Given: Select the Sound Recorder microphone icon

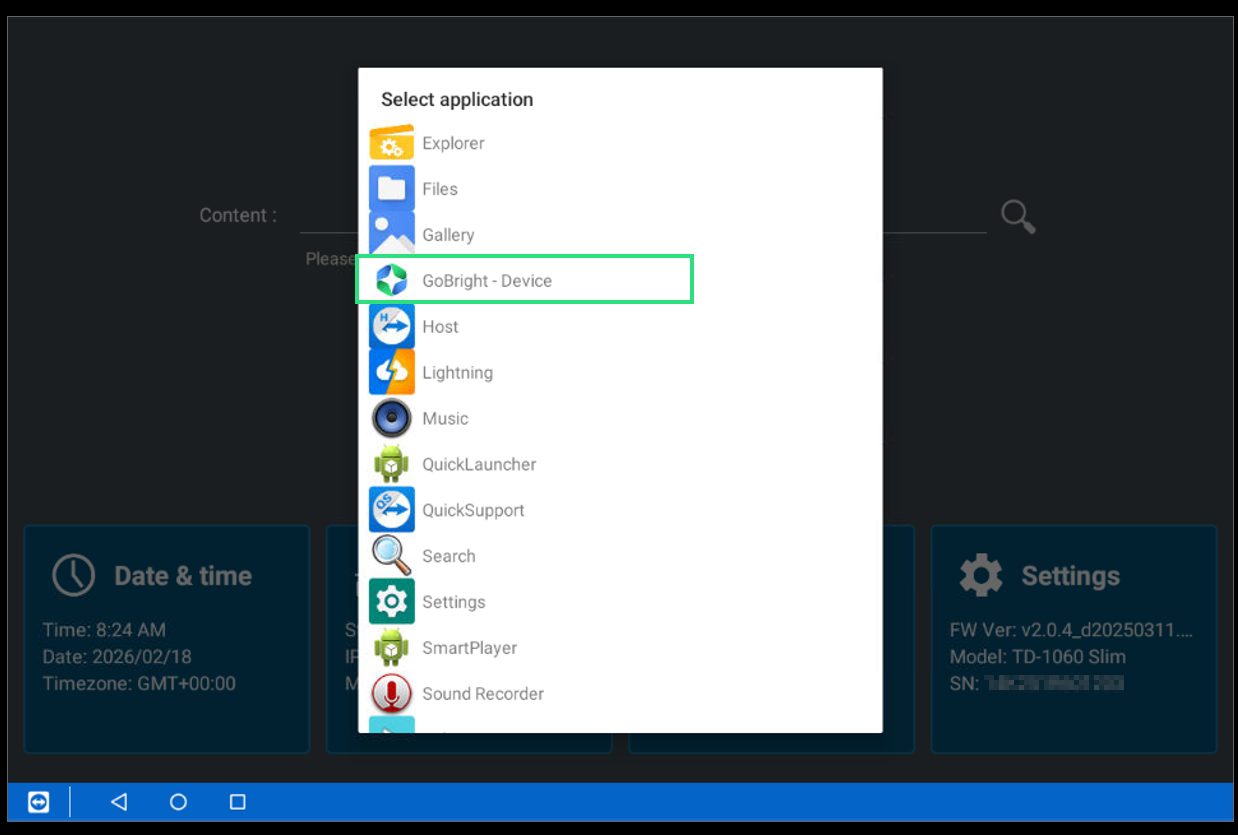Looking at the screenshot, I should pos(391,694).
